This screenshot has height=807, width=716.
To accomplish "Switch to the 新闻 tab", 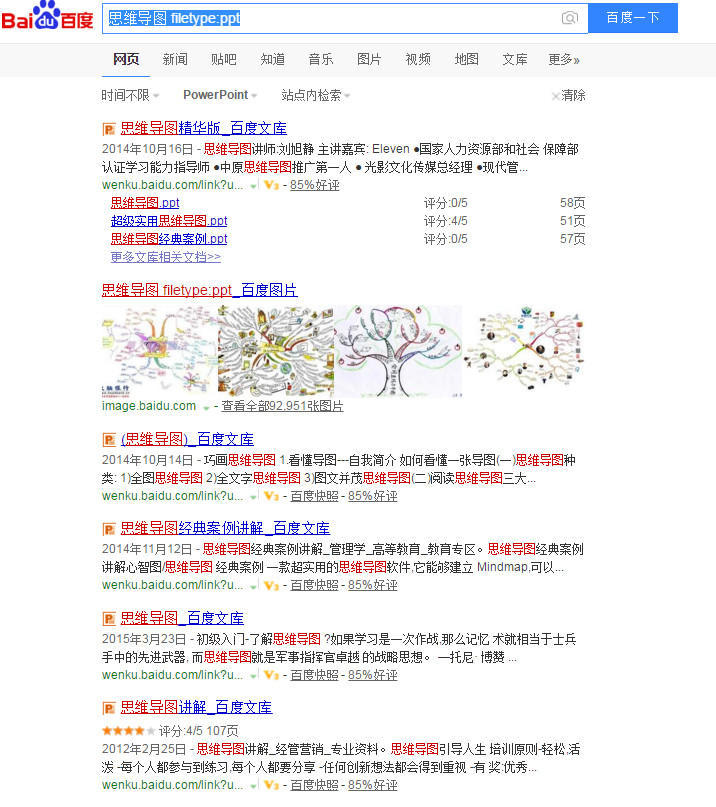I will [175, 60].
